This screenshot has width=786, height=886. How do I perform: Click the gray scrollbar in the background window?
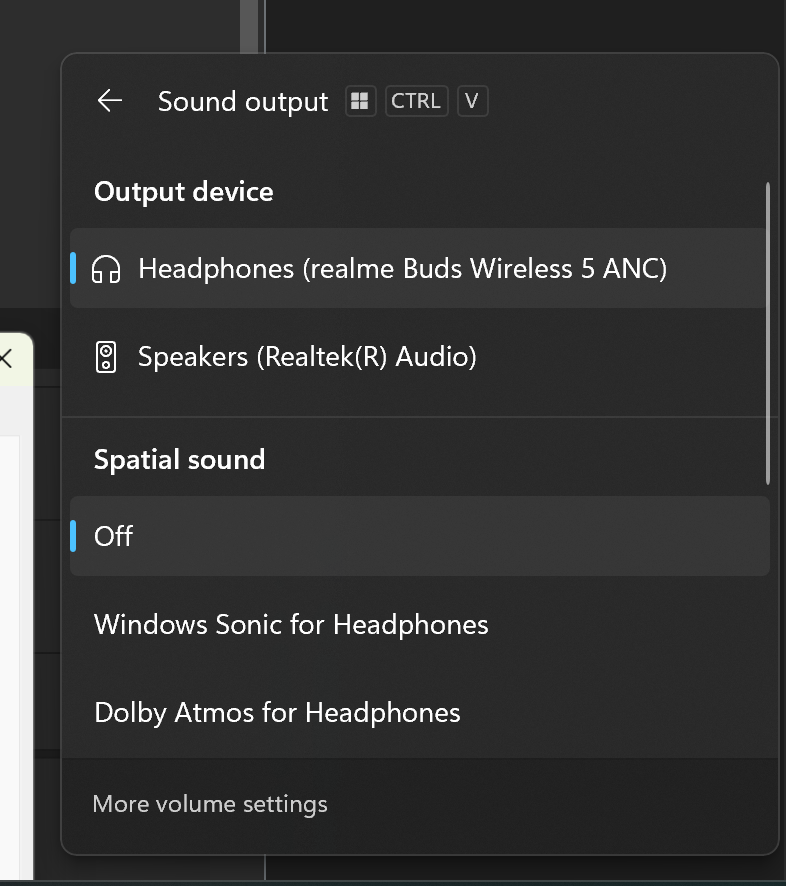[x=248, y=27]
